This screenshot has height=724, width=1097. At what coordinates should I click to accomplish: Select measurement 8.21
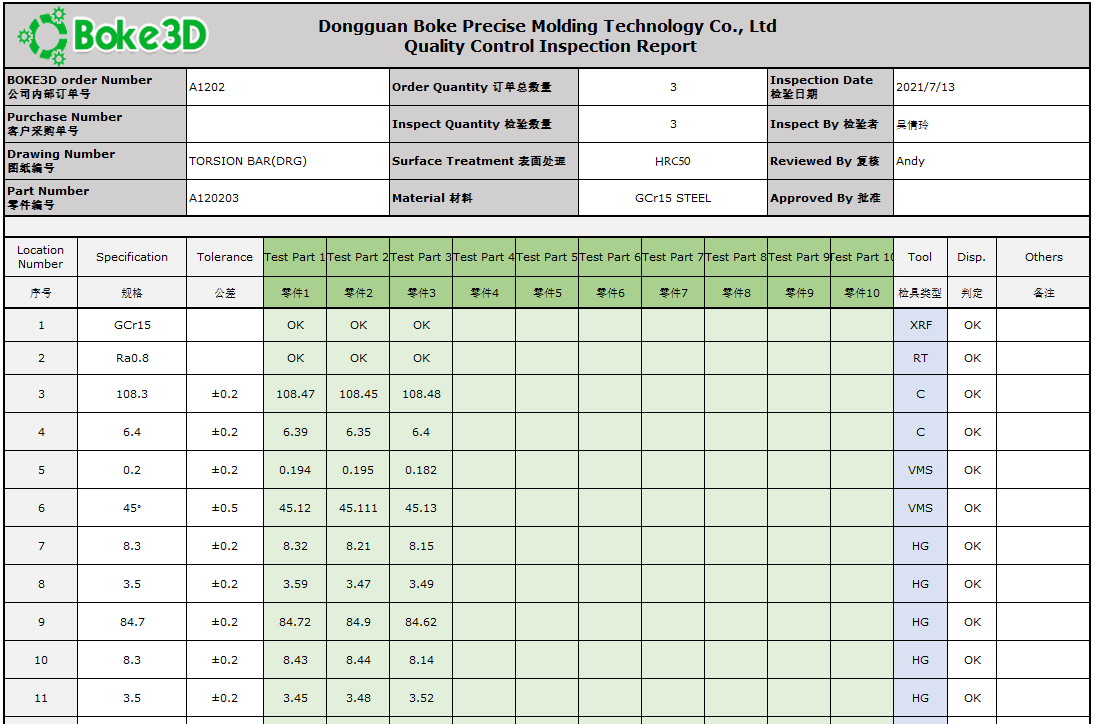[358, 546]
